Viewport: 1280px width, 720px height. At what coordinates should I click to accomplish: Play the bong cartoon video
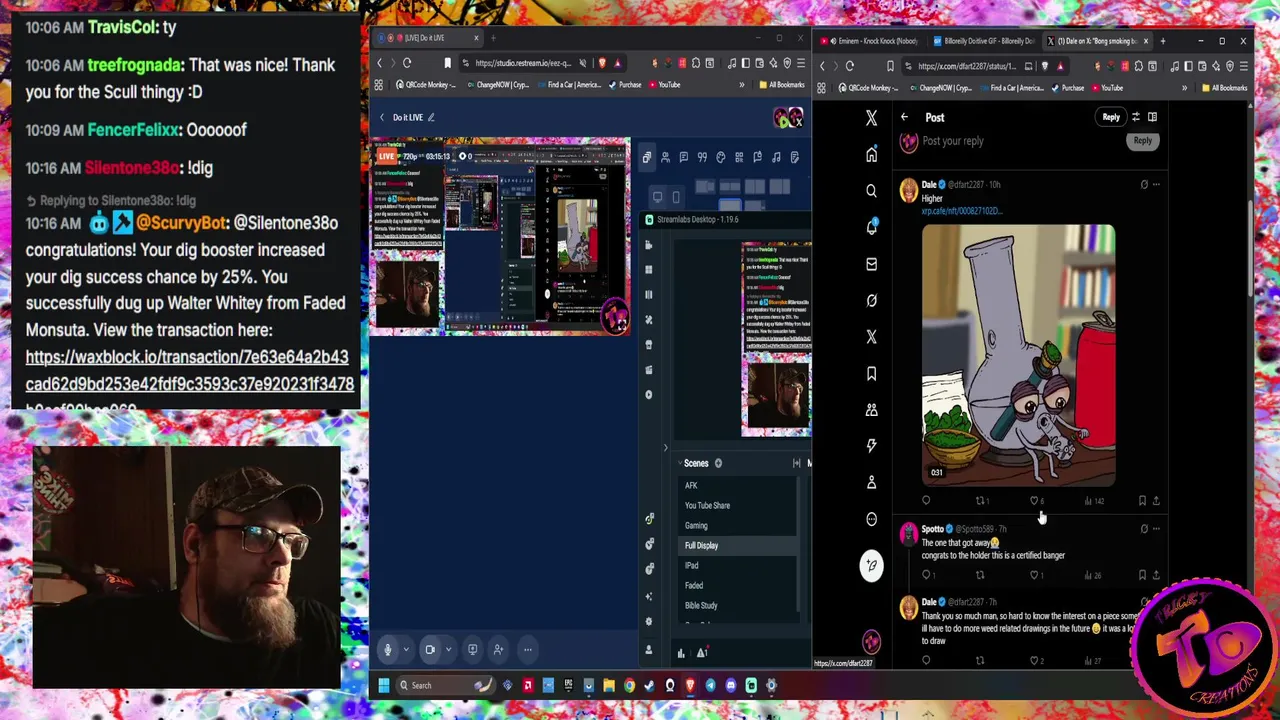[x=1018, y=355]
